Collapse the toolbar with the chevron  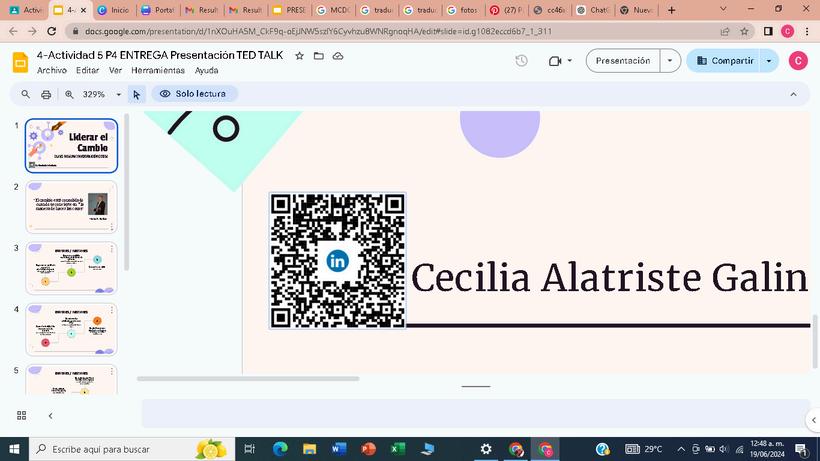(793, 95)
